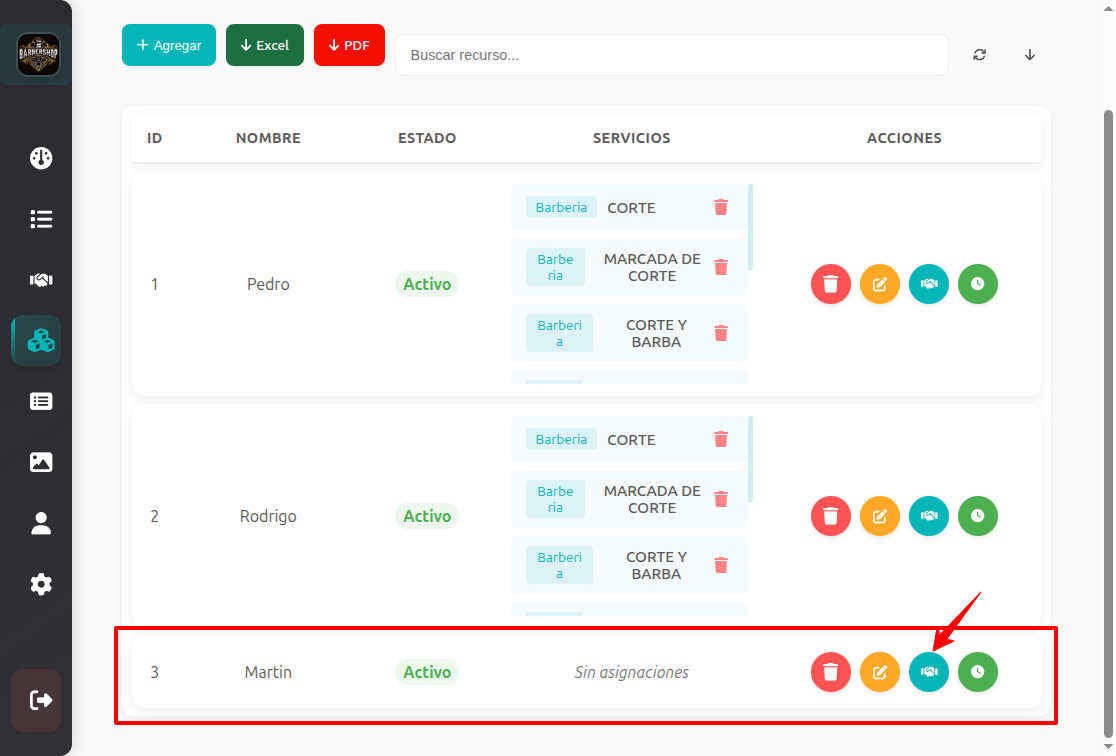1116x756 pixels.
Task: Assign services to Pedro via handshake button
Action: click(x=929, y=284)
